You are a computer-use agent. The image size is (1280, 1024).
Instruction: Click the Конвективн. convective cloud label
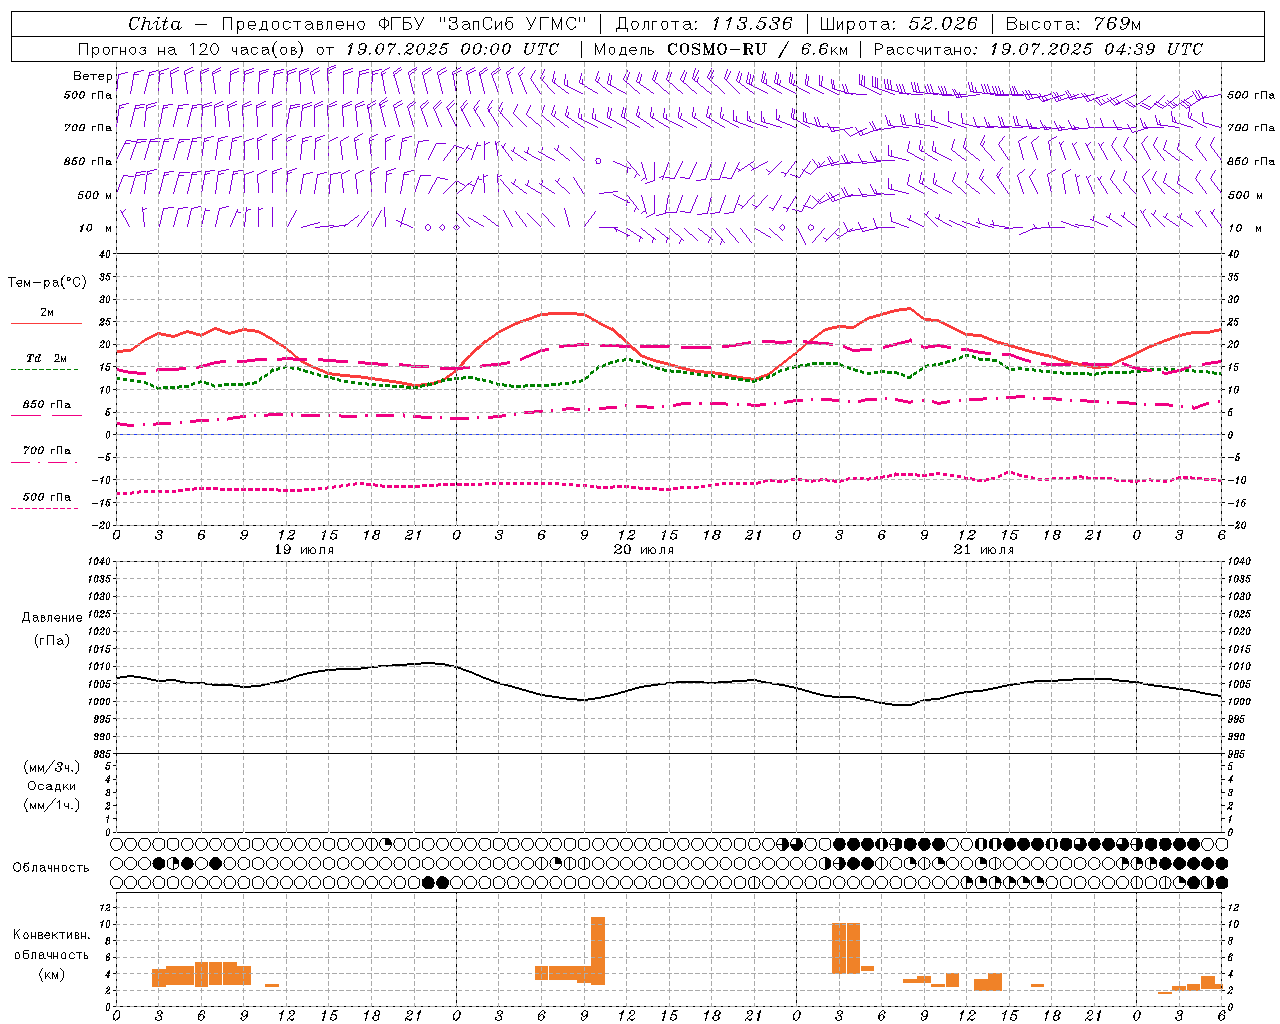point(52,935)
